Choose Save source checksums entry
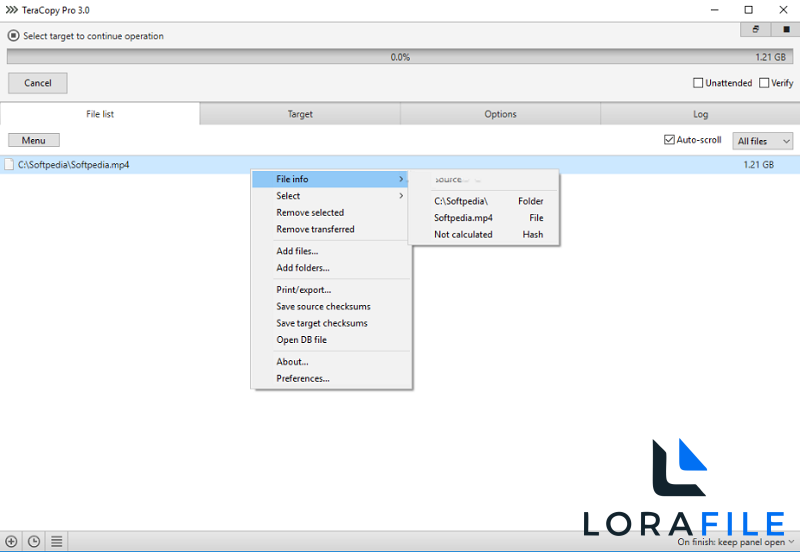 pos(332,307)
